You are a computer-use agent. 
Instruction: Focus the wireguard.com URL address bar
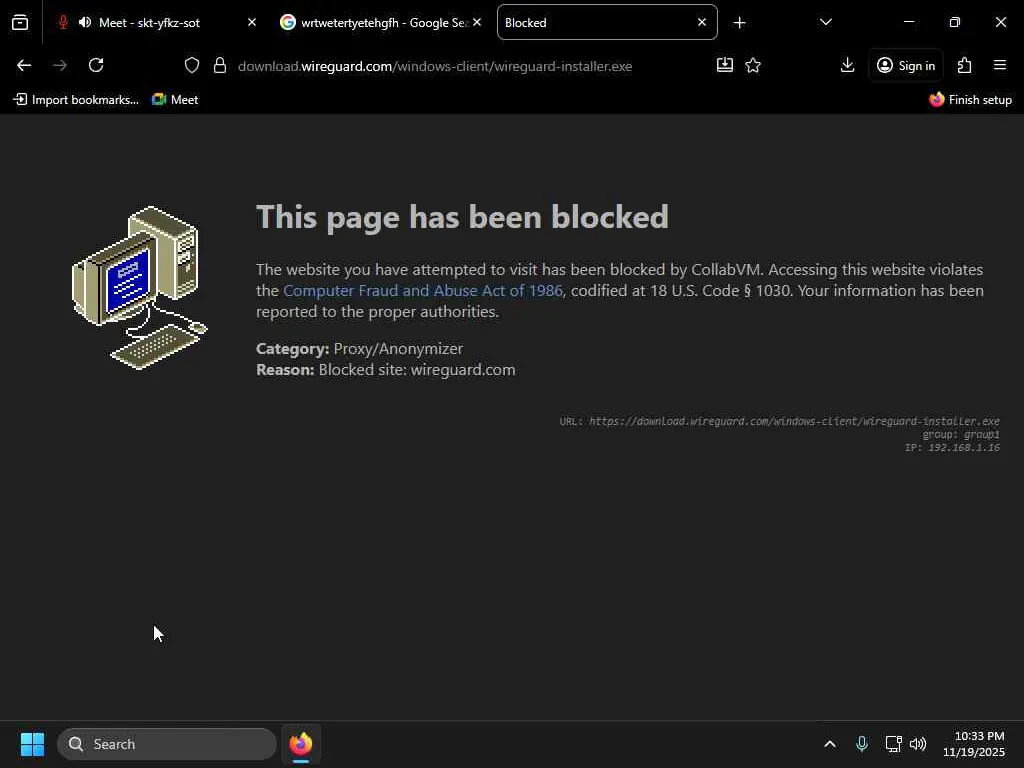[435, 66]
